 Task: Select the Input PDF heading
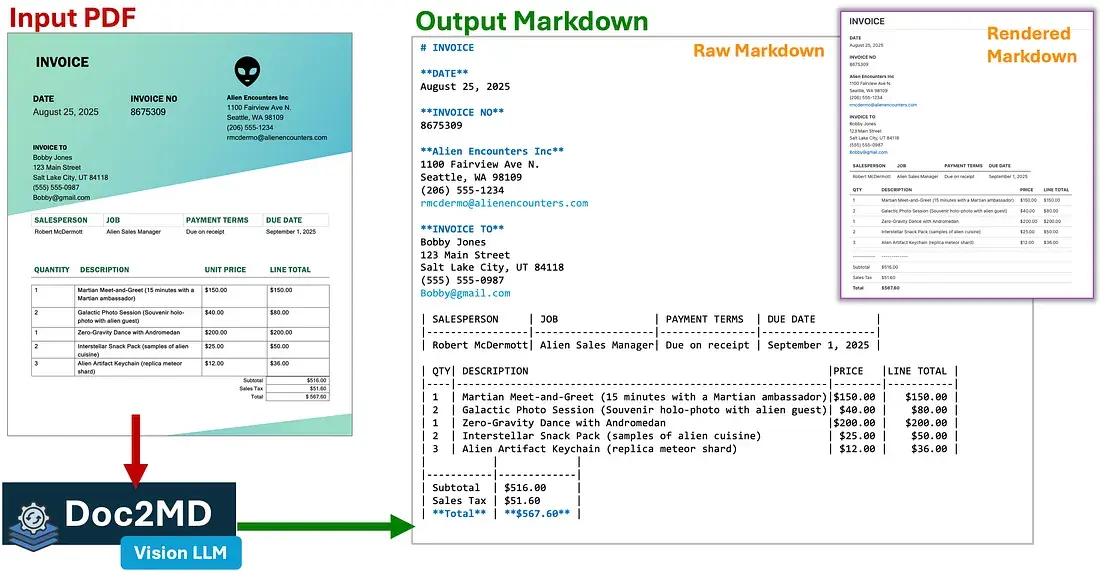click(72, 17)
